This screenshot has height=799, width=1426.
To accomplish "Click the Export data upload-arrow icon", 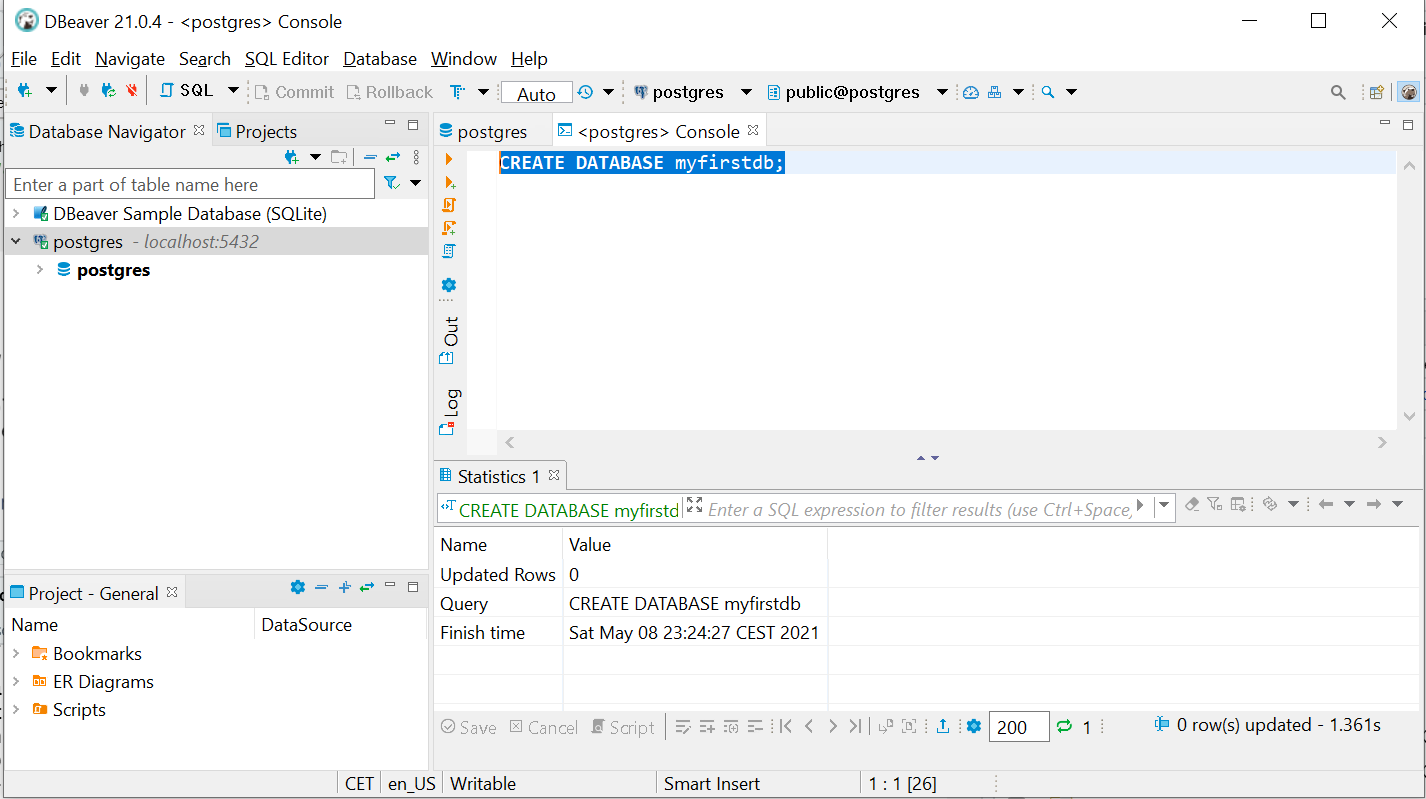I will point(942,726).
